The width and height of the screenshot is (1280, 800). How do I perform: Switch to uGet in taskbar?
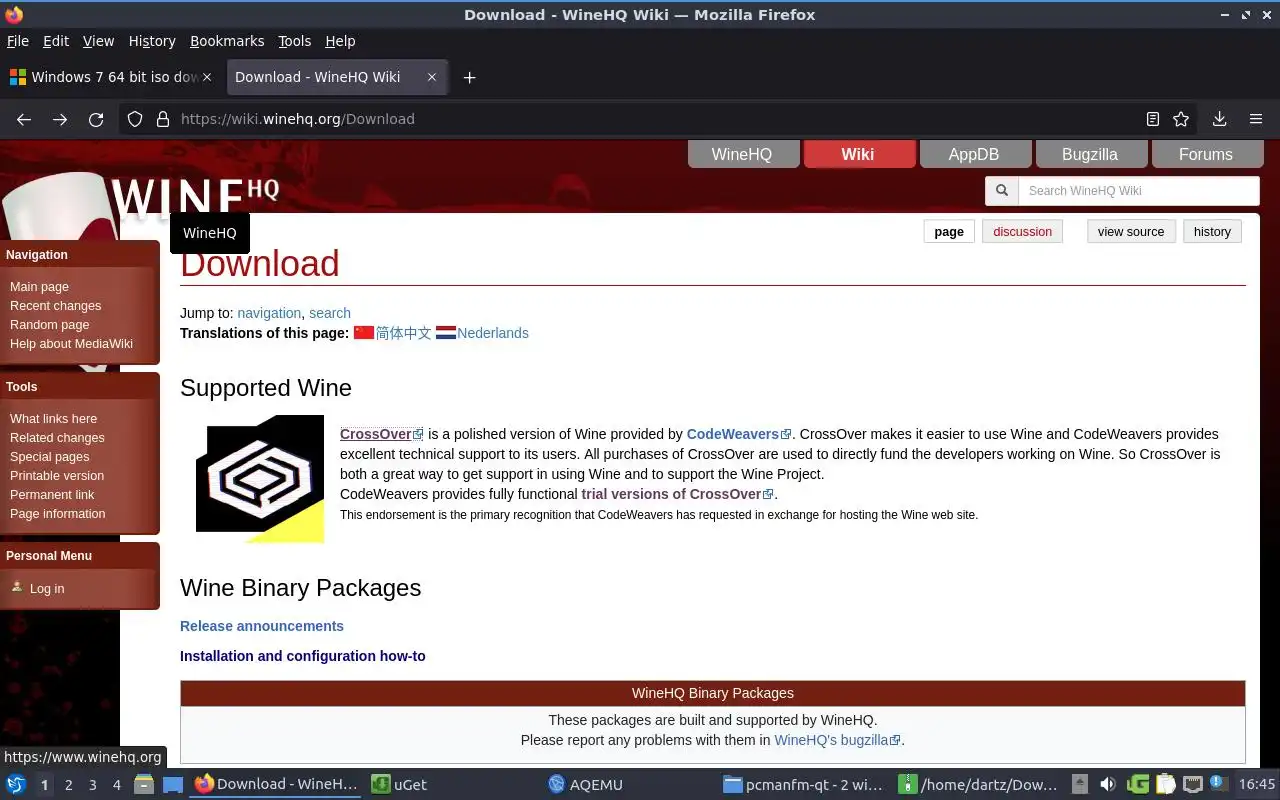400,785
